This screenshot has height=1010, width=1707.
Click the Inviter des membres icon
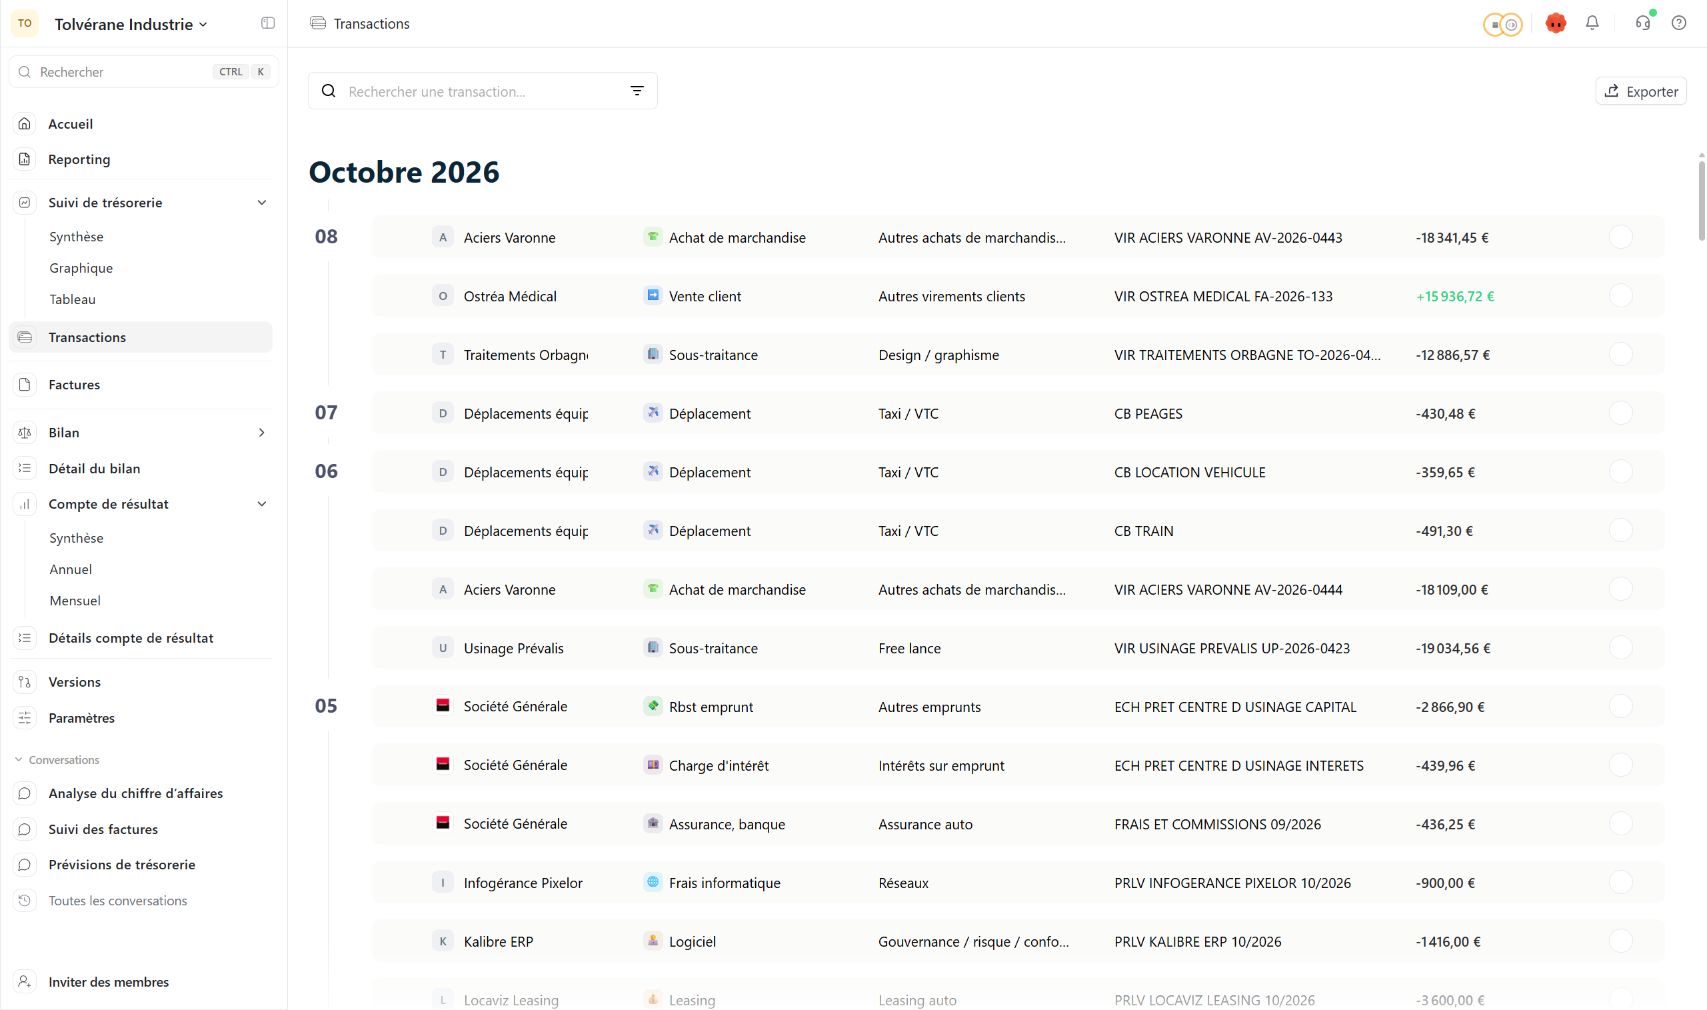25,982
